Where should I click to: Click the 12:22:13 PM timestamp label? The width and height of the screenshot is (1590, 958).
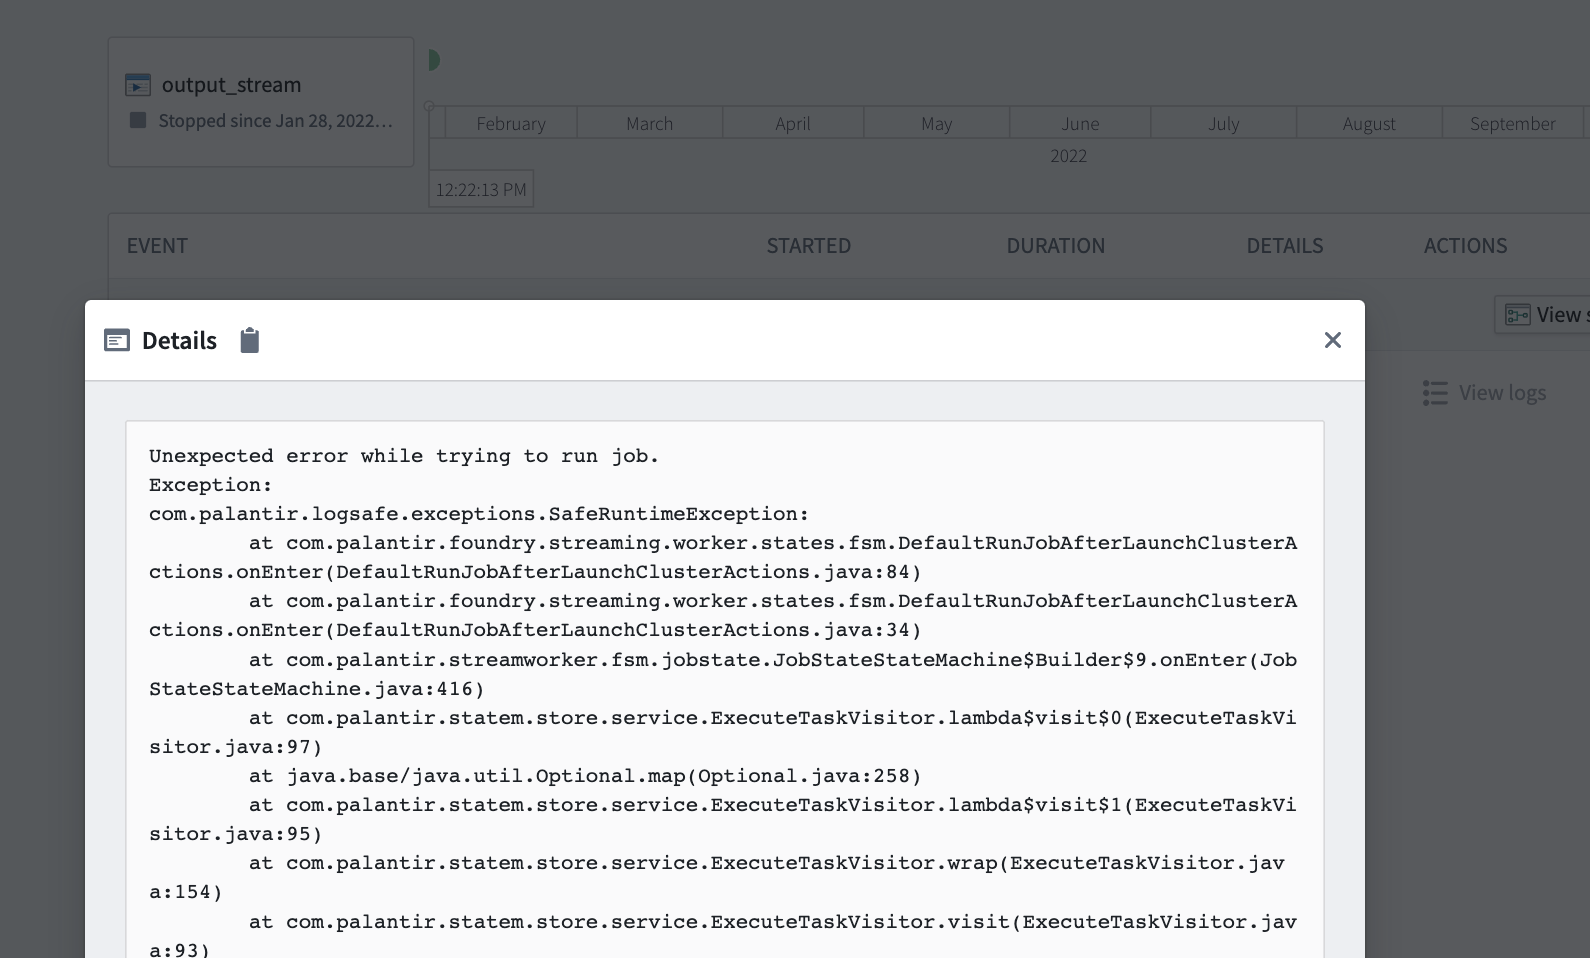[481, 190]
